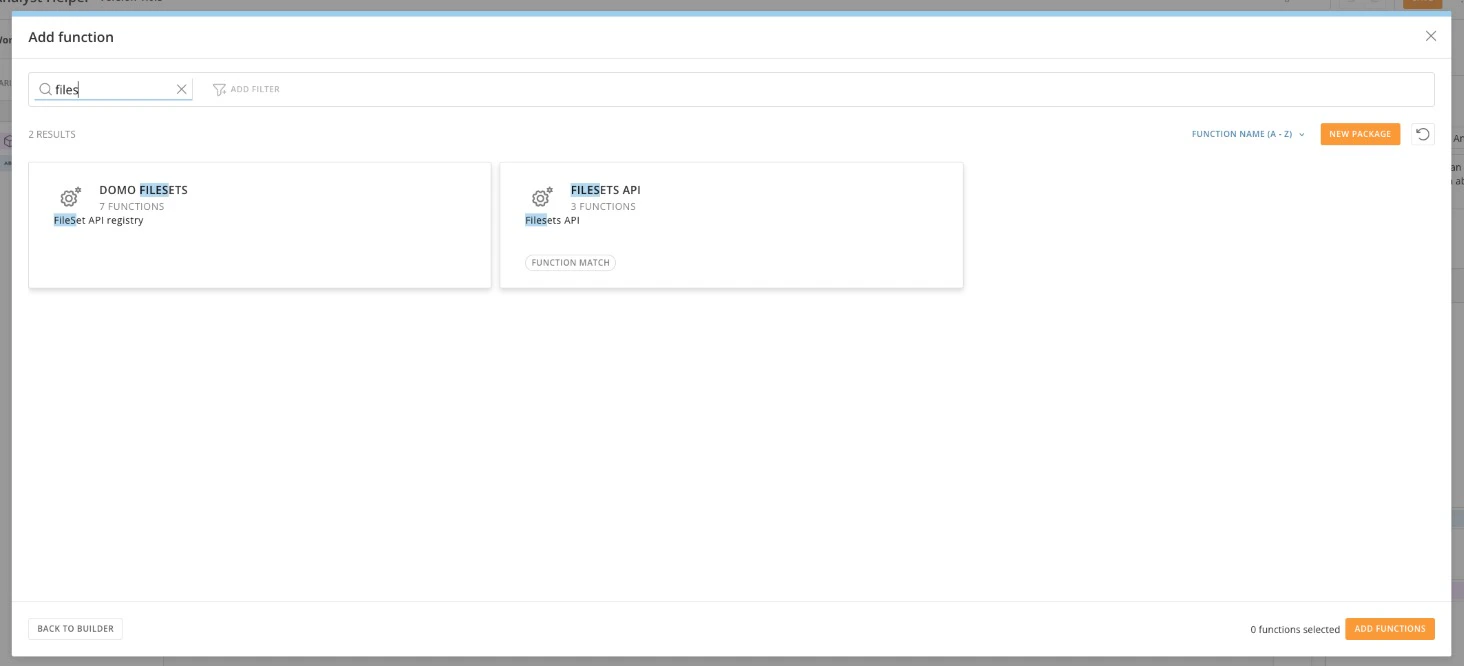The width and height of the screenshot is (1464, 666).
Task: Return with the Back to Builder button
Action: [x=75, y=629]
